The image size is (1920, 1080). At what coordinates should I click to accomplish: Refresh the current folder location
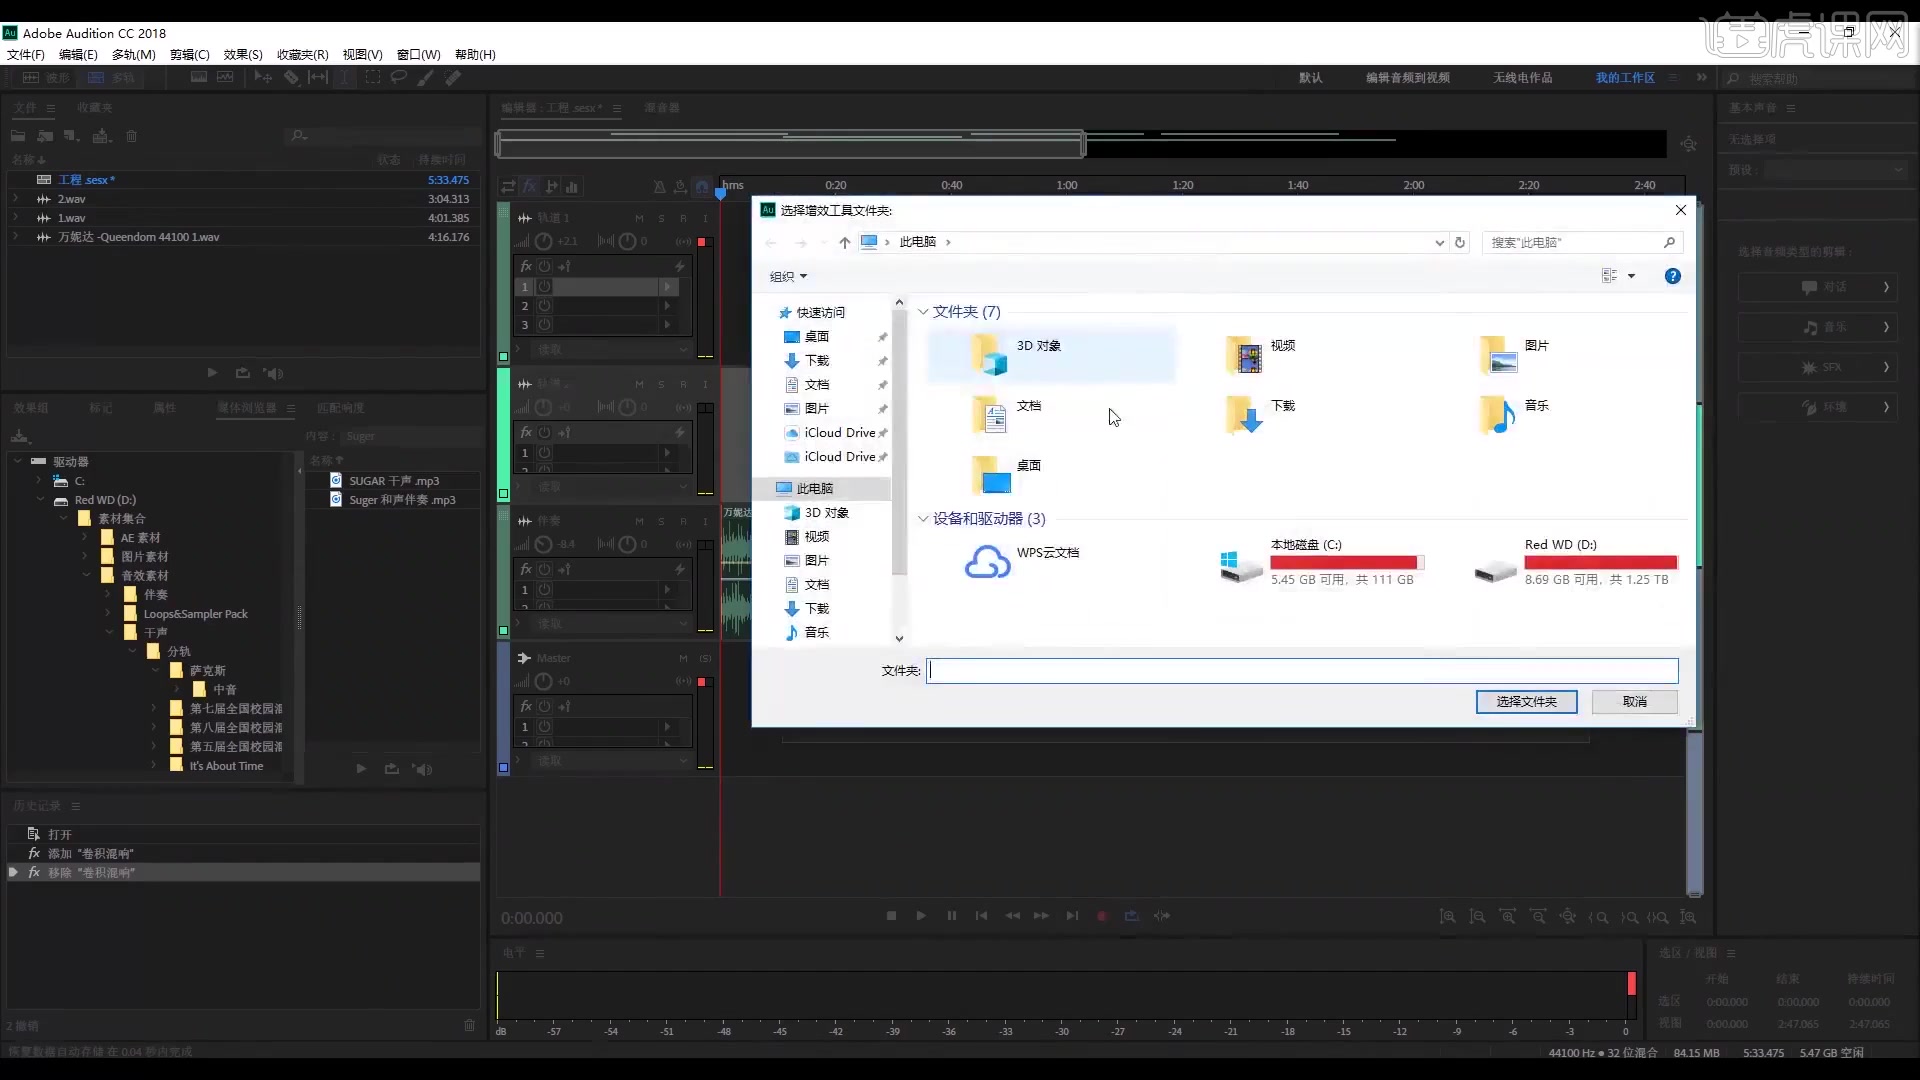[1460, 242]
